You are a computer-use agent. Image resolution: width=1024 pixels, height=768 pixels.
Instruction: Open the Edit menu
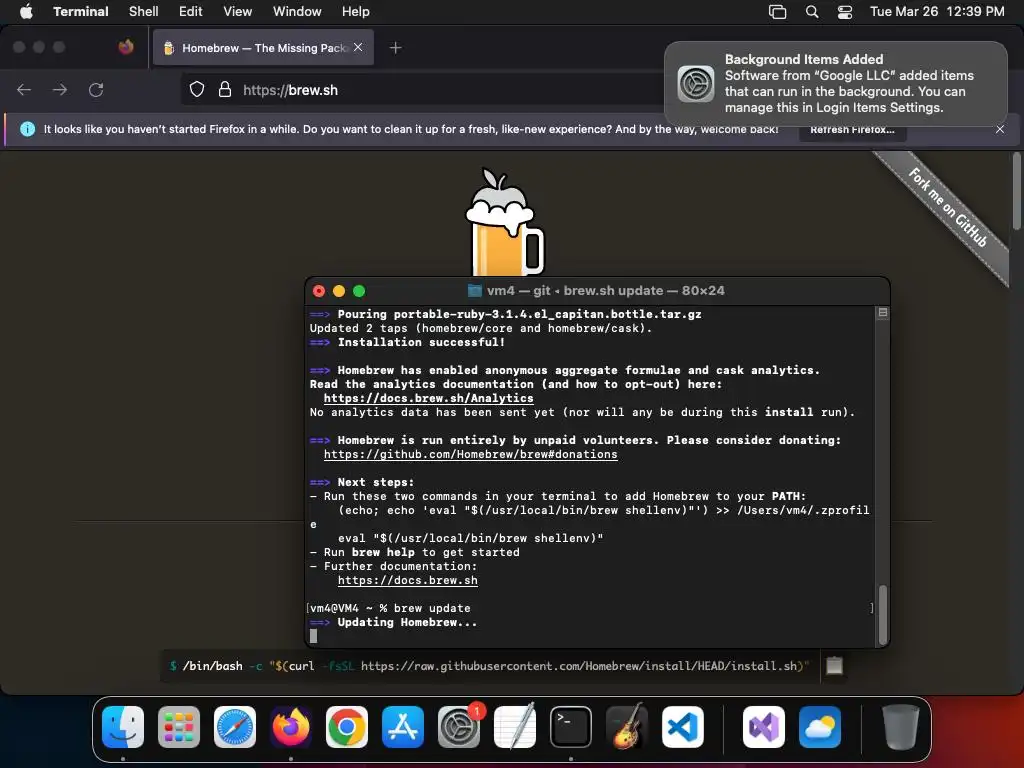(191, 12)
